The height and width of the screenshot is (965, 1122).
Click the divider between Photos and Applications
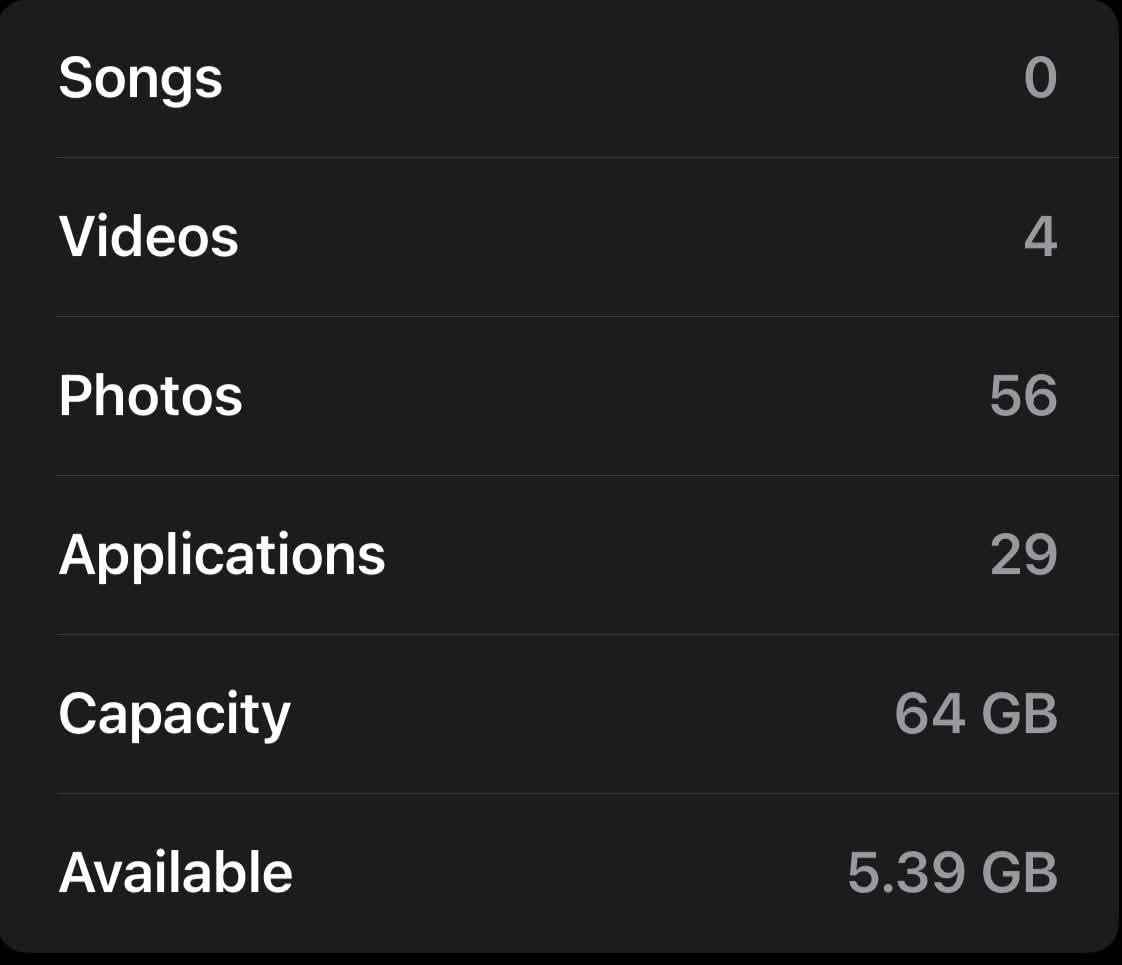point(588,475)
